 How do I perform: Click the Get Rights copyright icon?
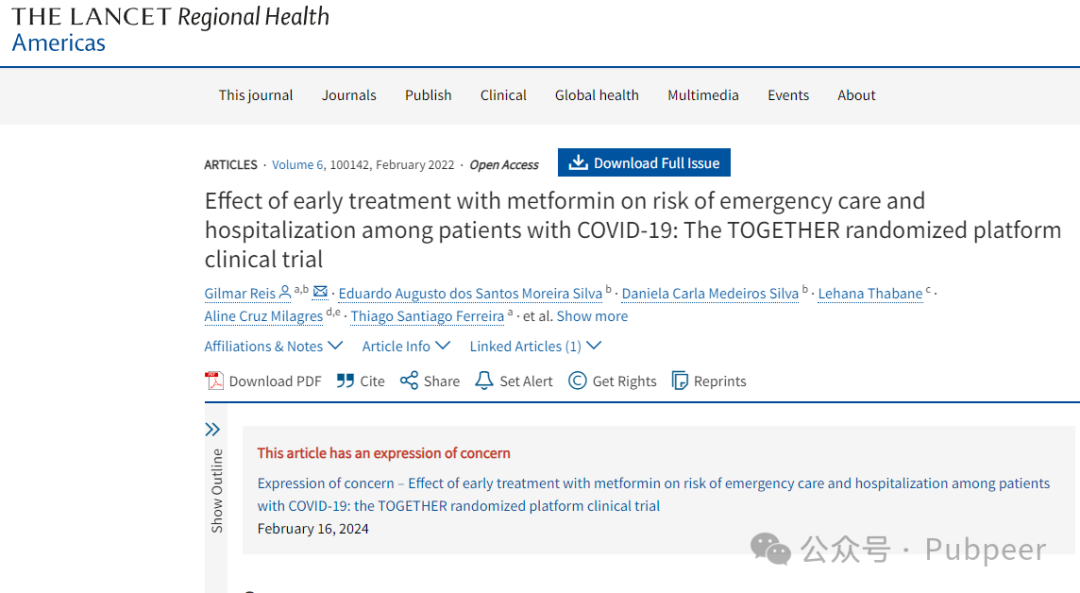coord(577,381)
